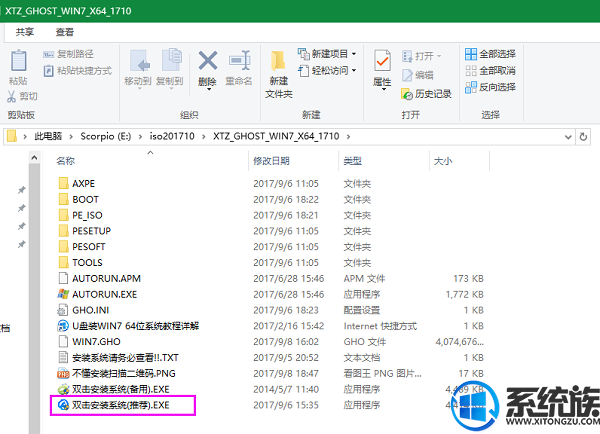The image size is (600, 434).
Task: Sort by Name (名称) column header
Action: click(65, 161)
